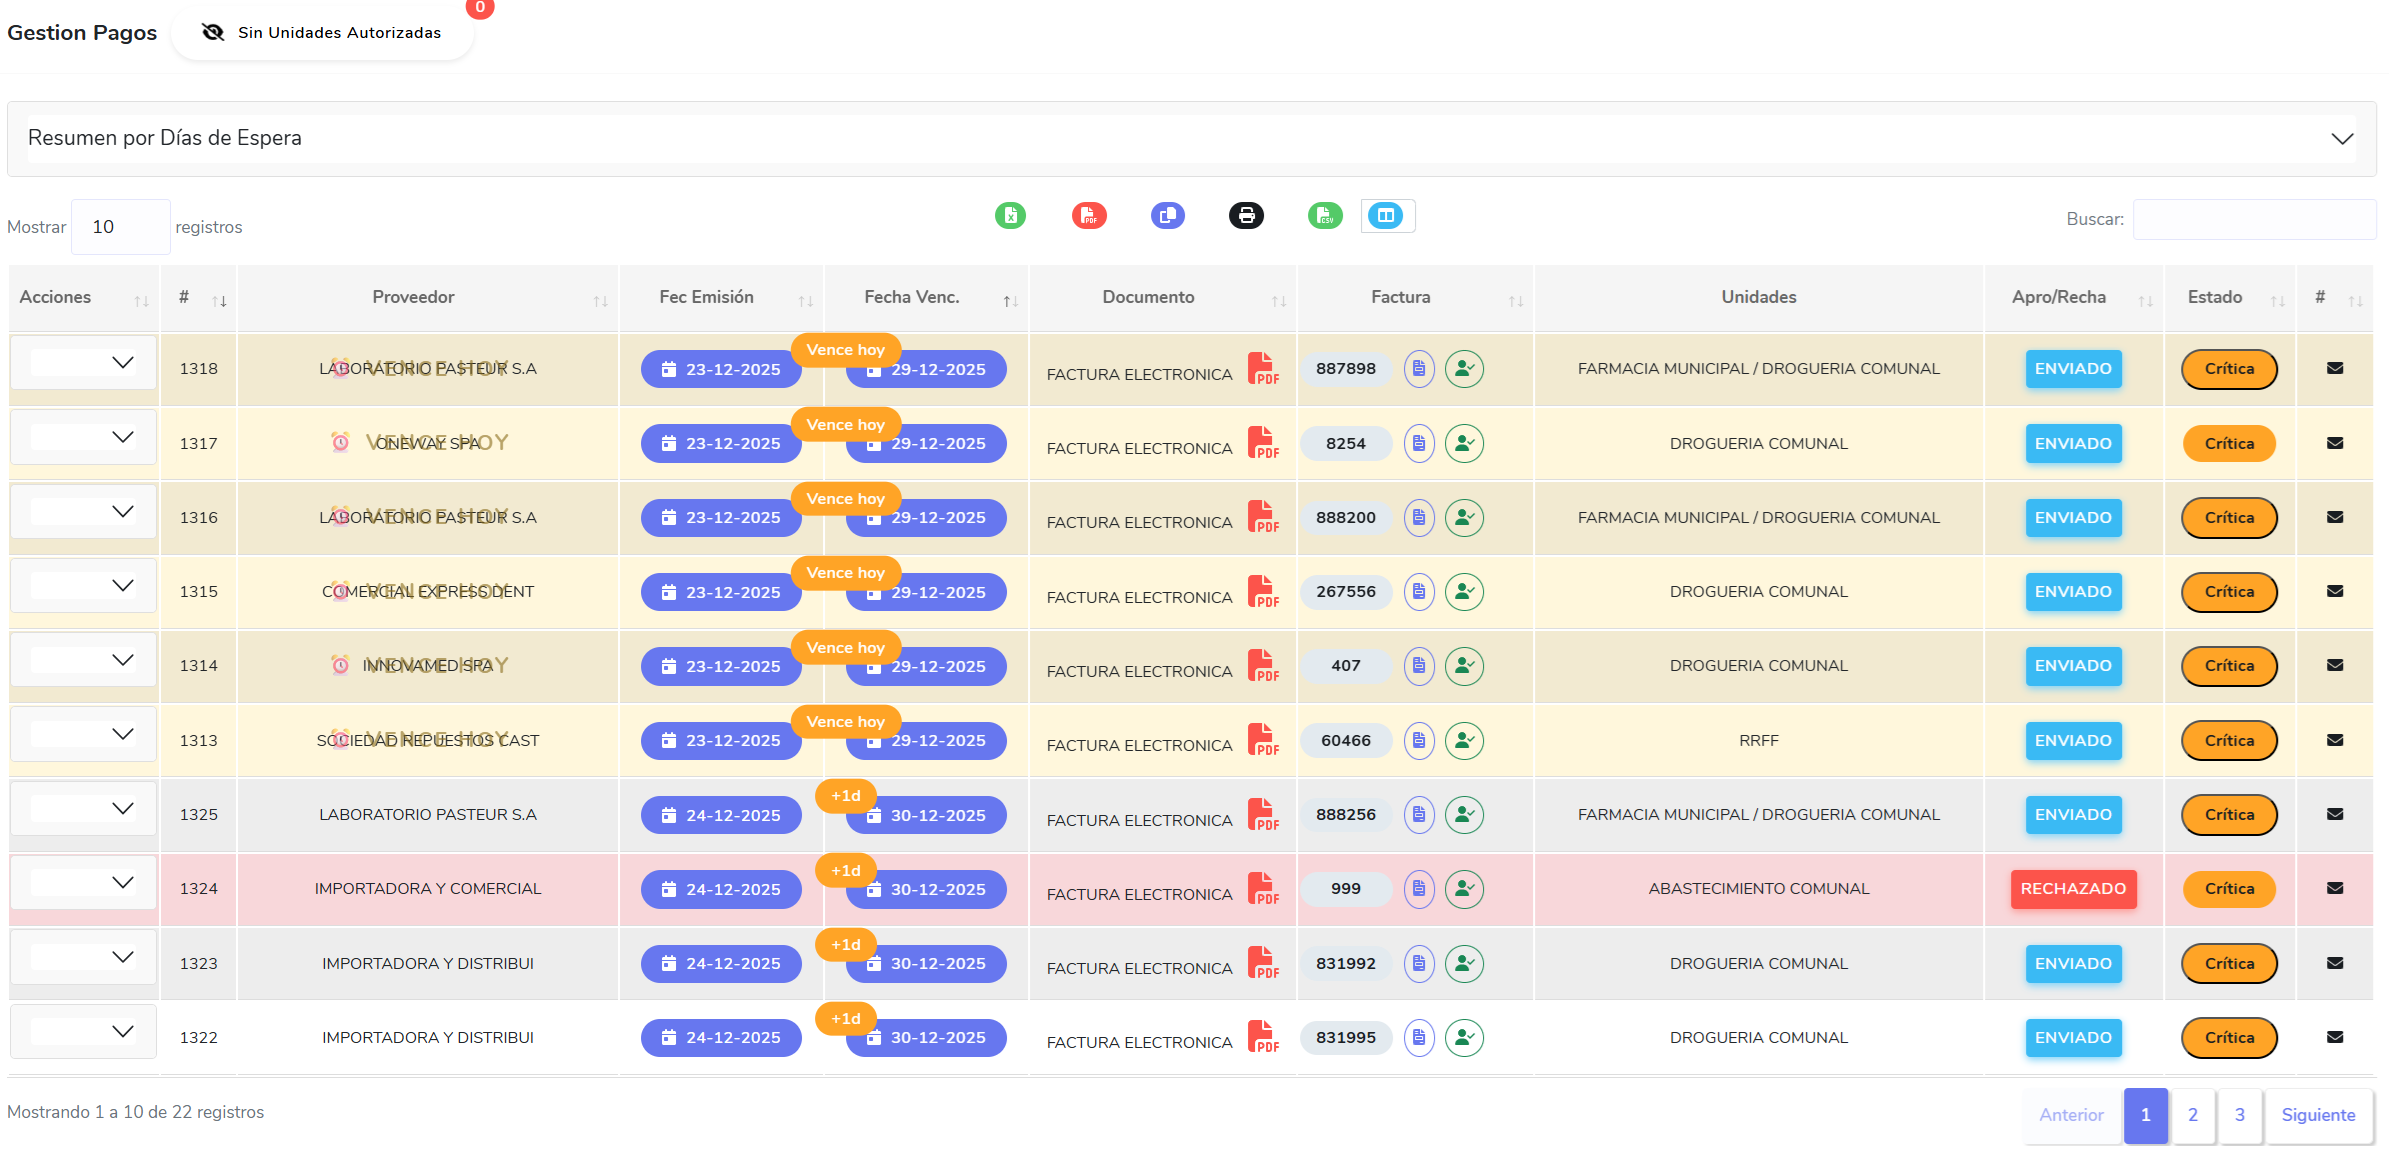This screenshot has width=2389, height=1150.
Task: Open PDF icon for invoice 887898
Action: (x=1263, y=369)
